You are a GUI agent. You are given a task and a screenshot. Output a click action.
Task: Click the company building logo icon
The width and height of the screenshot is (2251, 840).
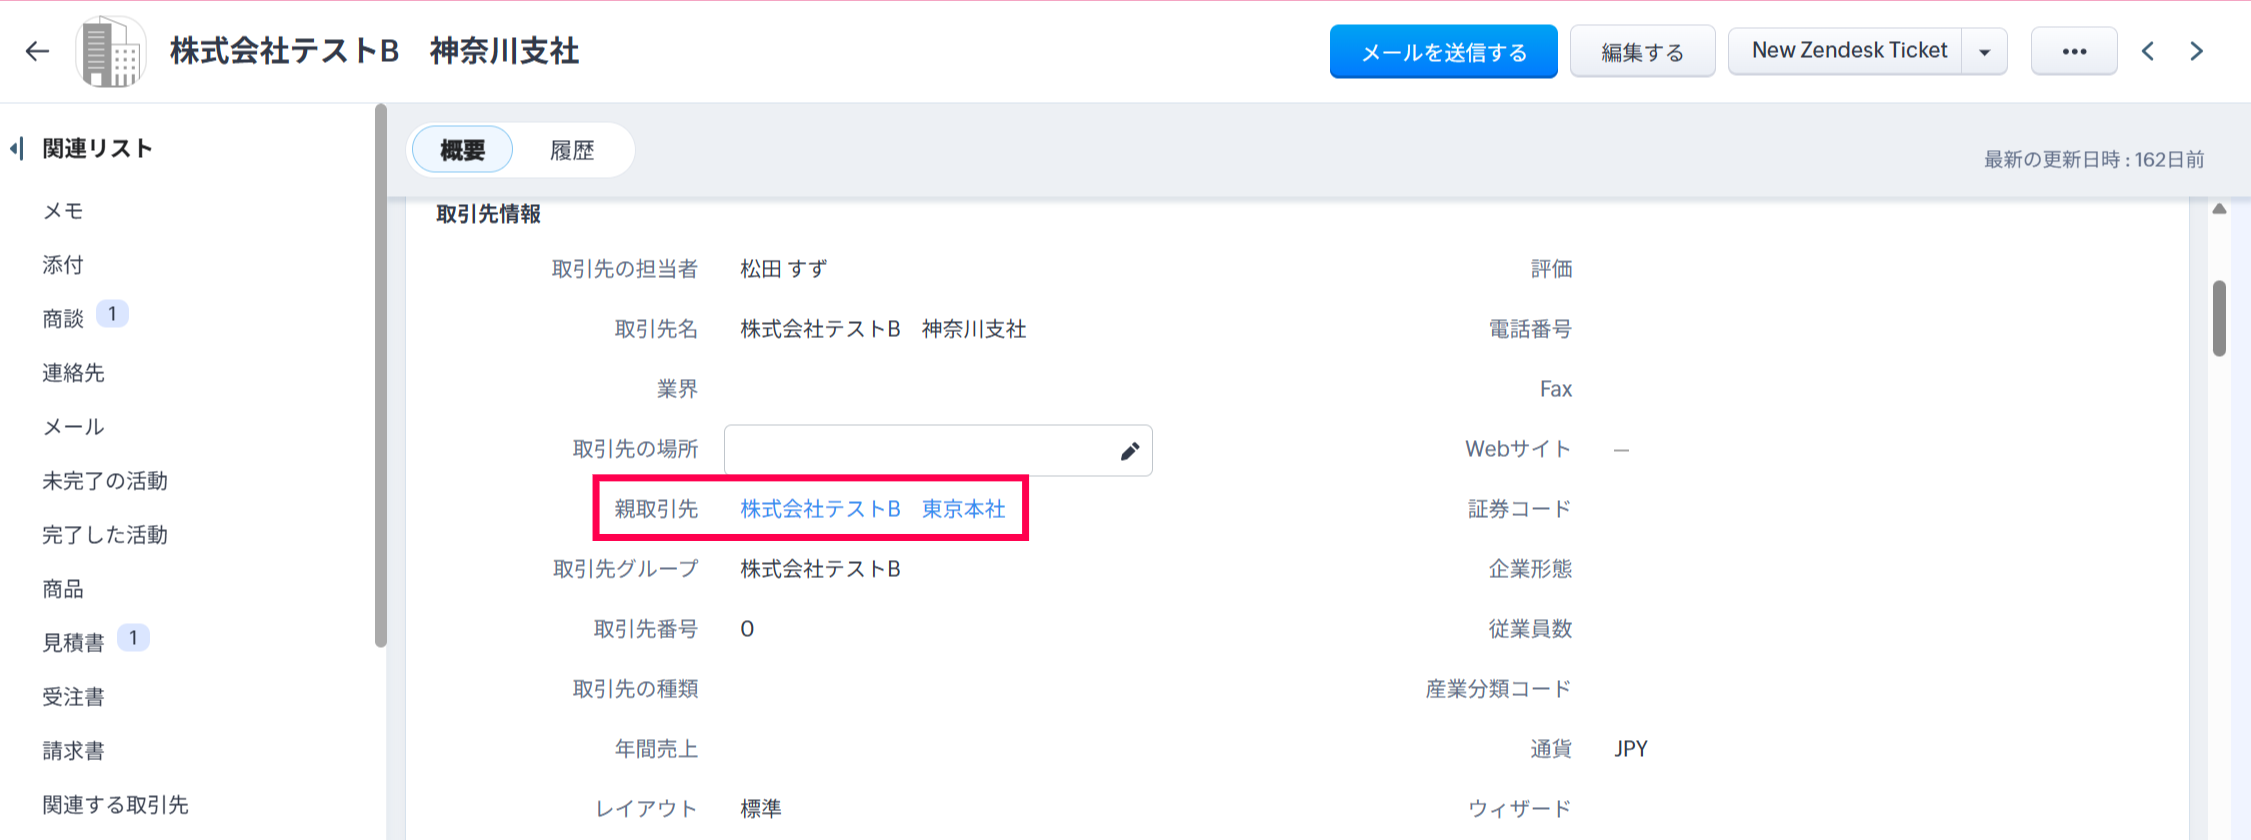tap(111, 52)
